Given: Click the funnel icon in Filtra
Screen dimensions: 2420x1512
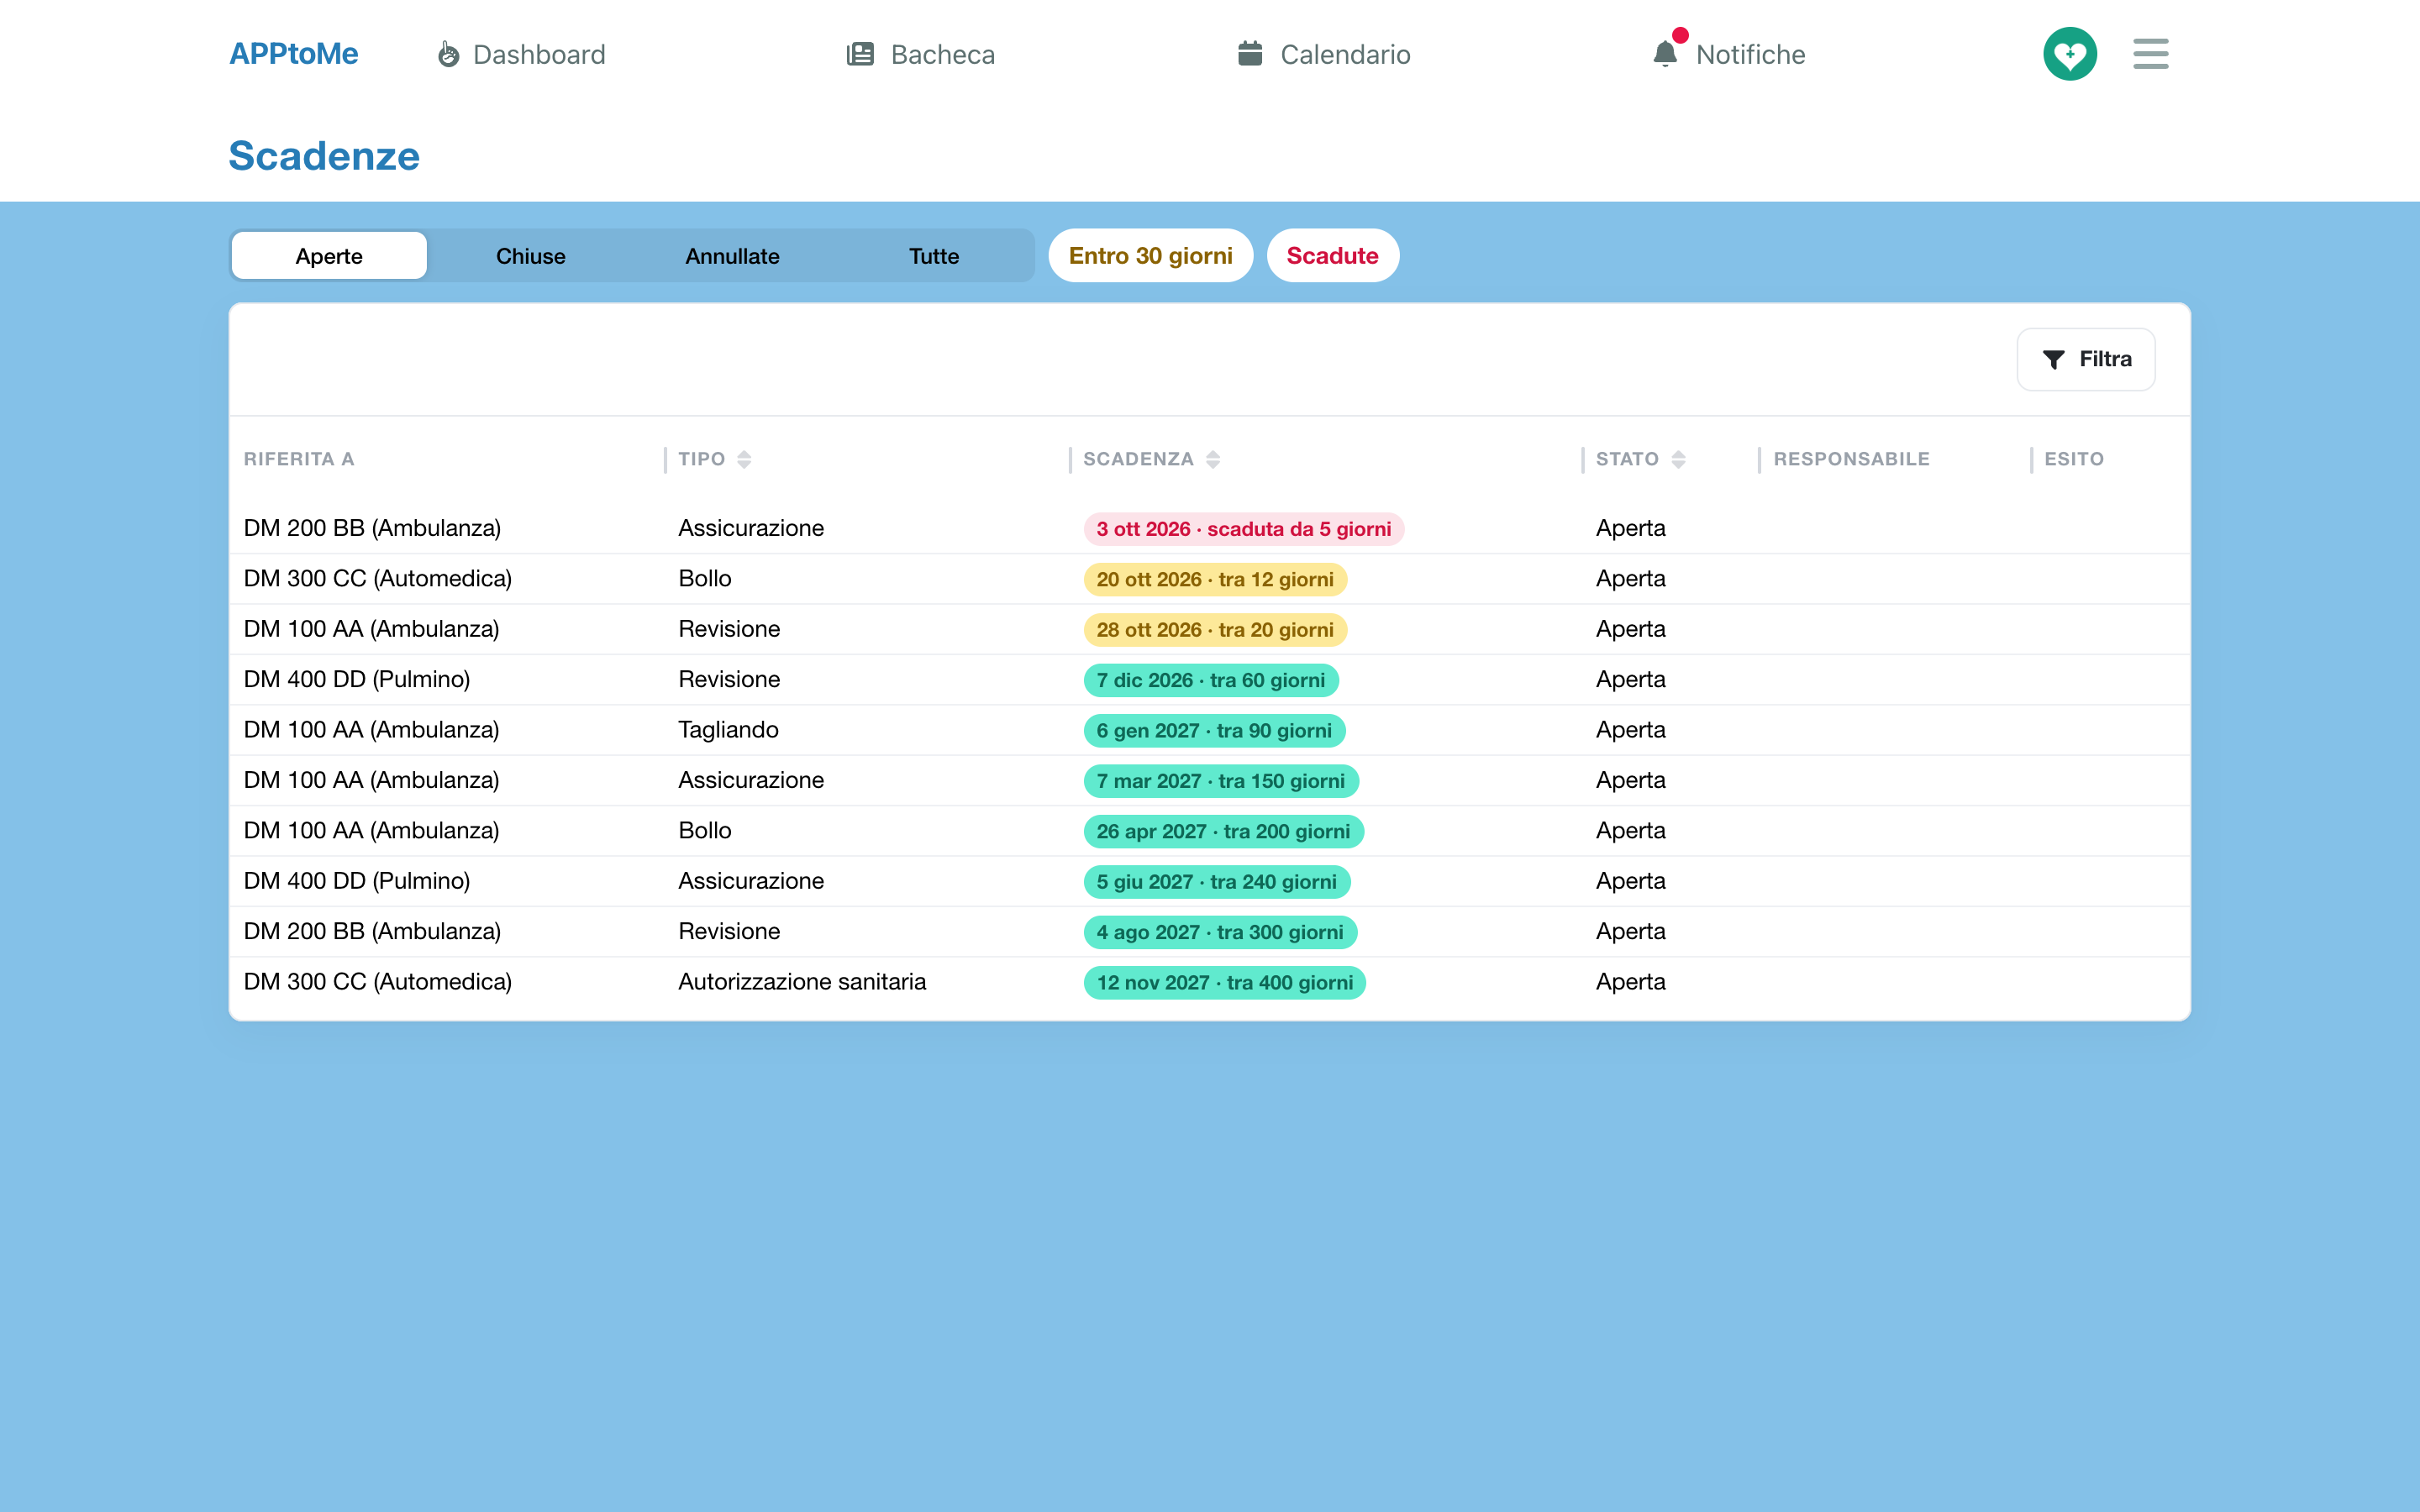Looking at the screenshot, I should 2053,359.
